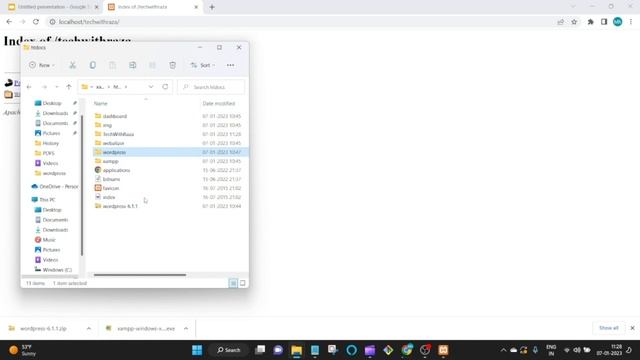Image resolution: width=640 pixels, height=360 pixels.
Task: Select the index file
Action: (109, 197)
